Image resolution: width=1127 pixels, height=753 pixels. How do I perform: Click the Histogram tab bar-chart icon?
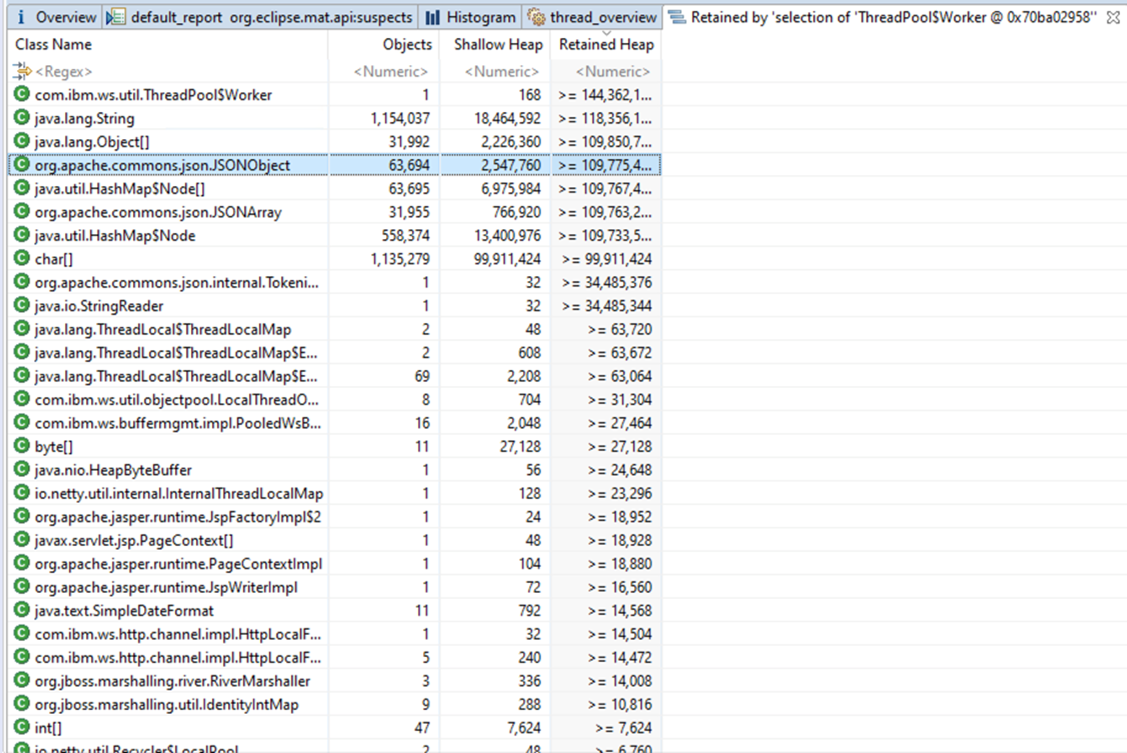point(433,17)
